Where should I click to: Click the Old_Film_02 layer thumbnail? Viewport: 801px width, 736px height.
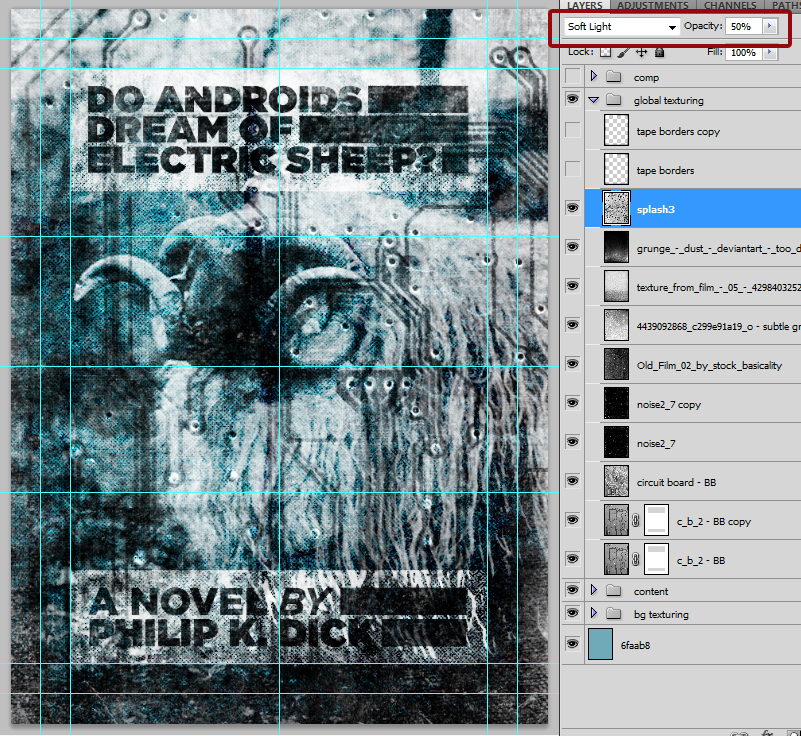[617, 364]
